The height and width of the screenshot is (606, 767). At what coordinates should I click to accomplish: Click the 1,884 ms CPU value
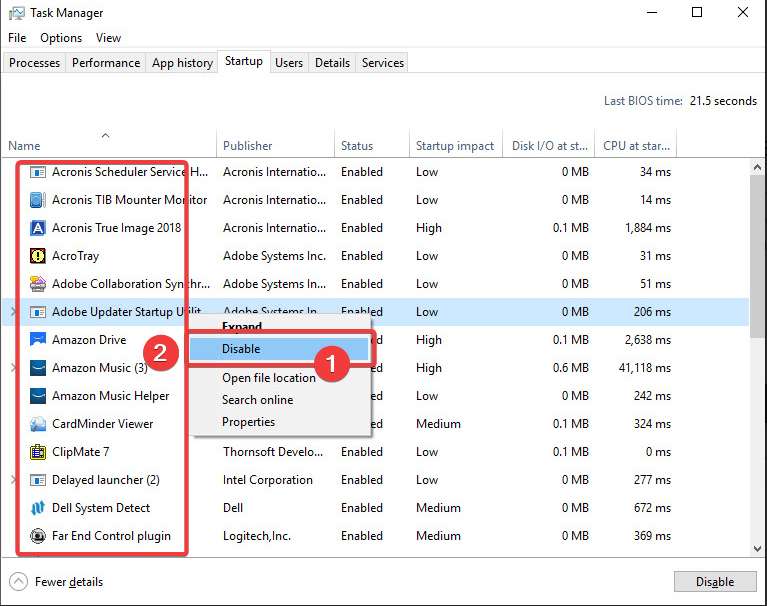(648, 228)
